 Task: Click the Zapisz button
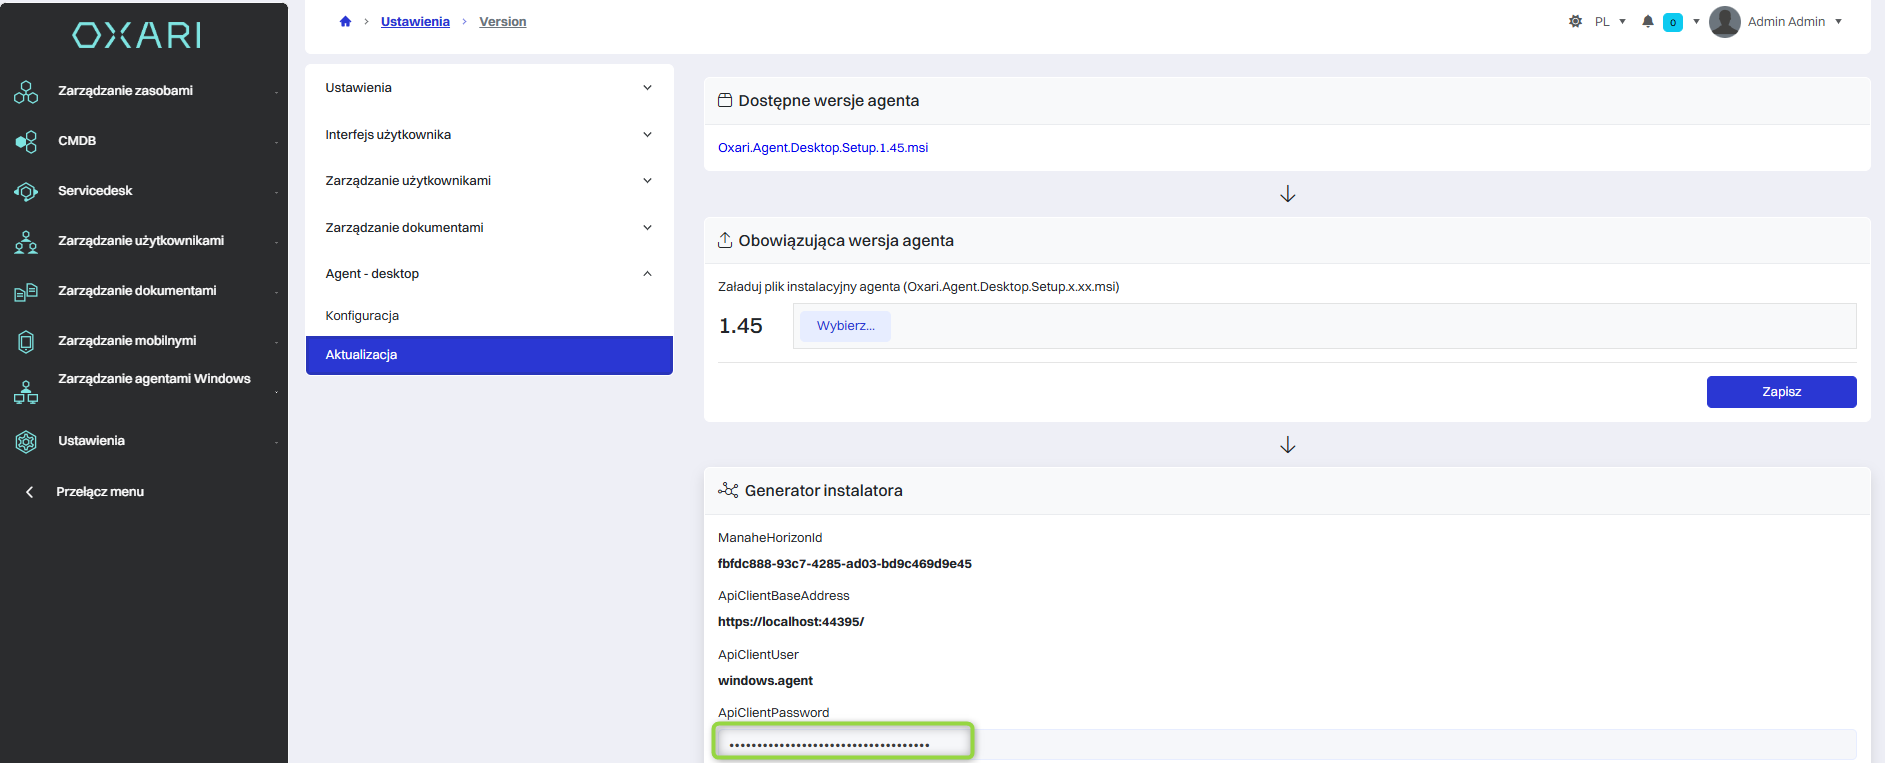click(x=1781, y=392)
